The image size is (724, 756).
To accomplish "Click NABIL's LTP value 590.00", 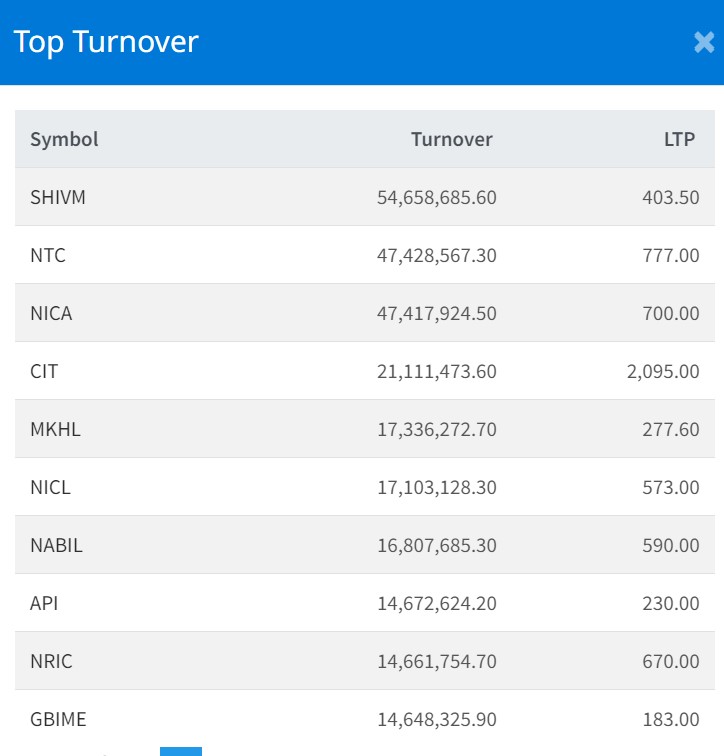I will (x=670, y=545).
